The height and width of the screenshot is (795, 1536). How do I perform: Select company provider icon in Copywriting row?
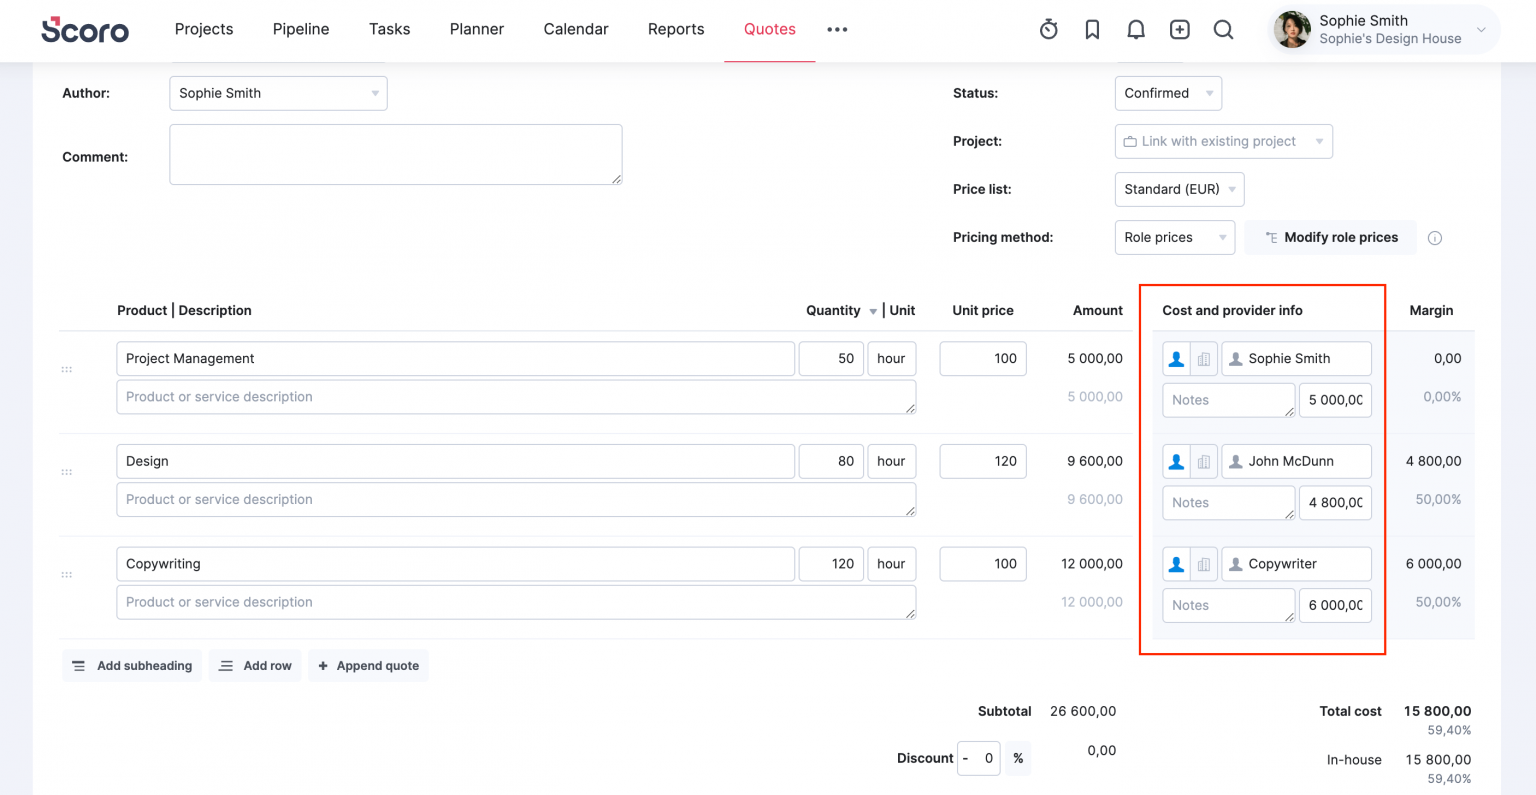coord(1204,564)
